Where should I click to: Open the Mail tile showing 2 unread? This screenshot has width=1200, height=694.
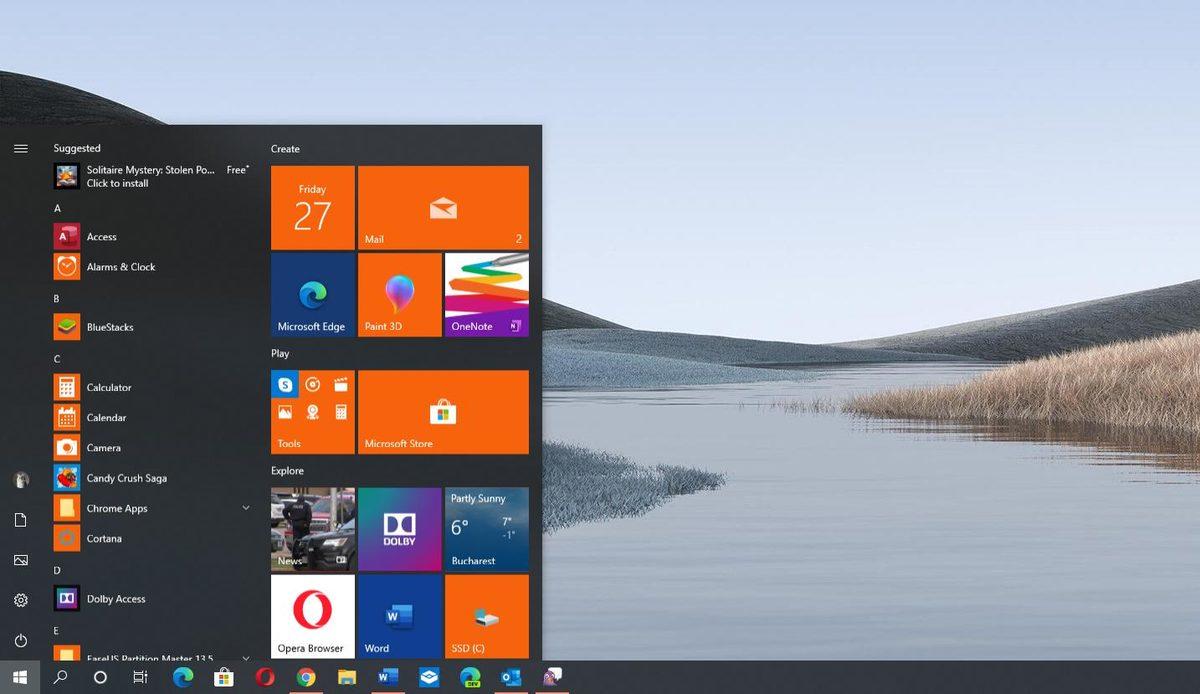point(443,206)
